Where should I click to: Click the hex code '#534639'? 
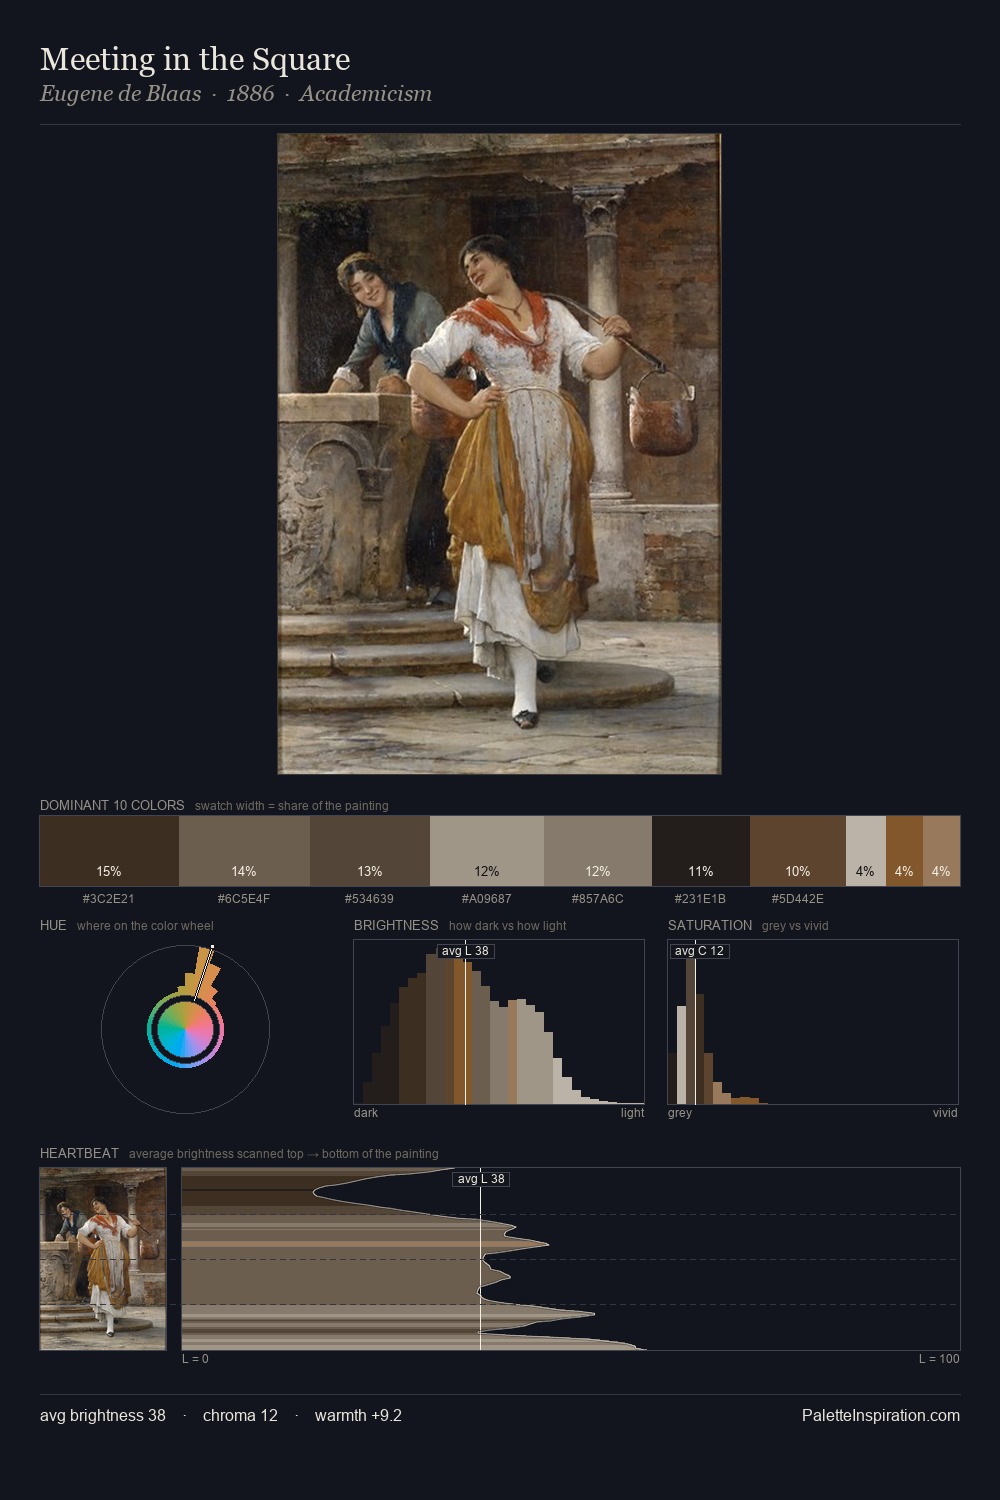click(370, 899)
